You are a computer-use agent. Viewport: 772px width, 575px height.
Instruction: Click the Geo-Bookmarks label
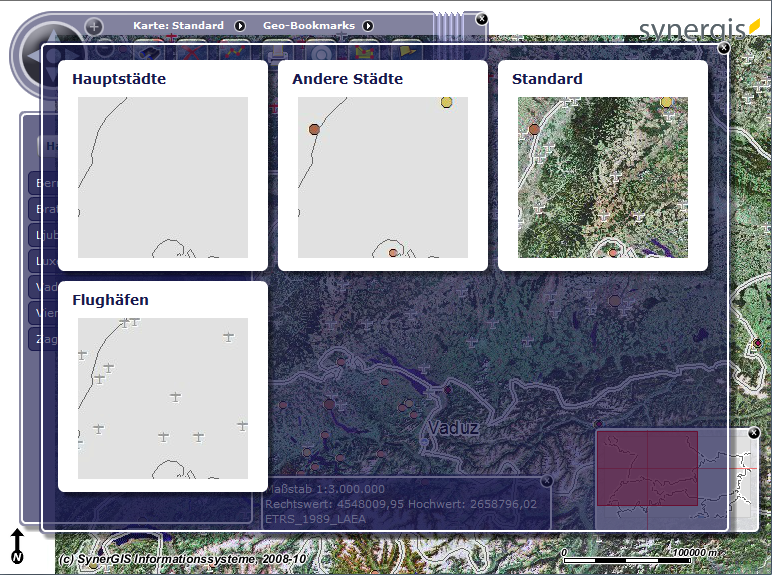click(309, 26)
